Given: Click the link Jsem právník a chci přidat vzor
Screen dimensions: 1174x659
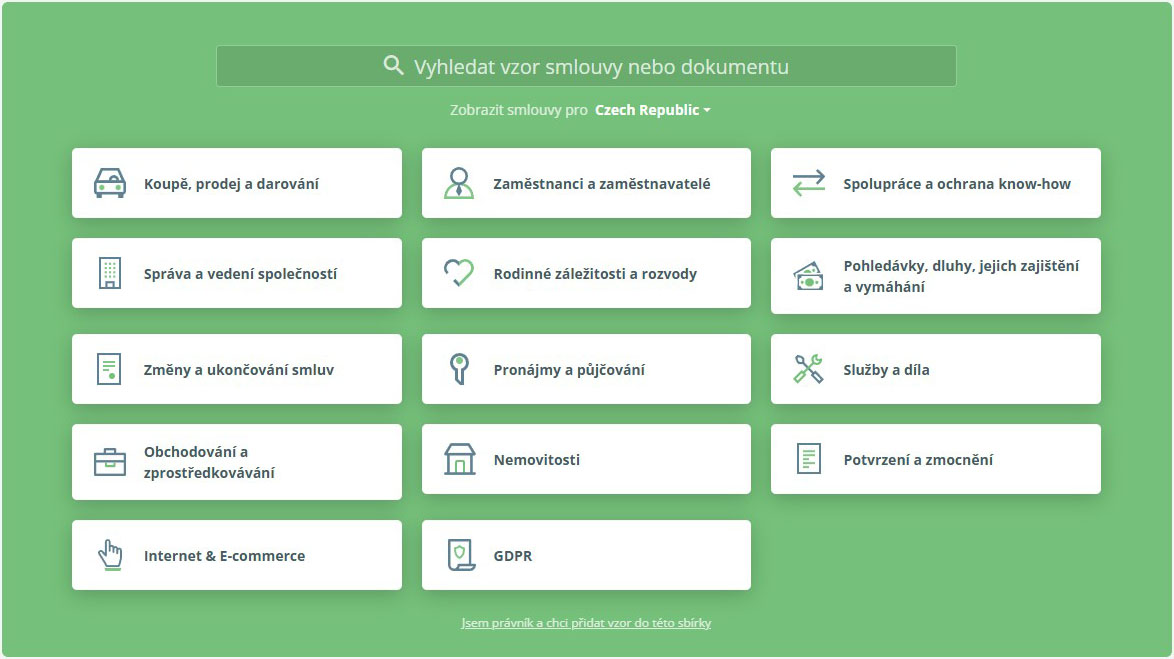Looking at the screenshot, I should tap(586, 622).
